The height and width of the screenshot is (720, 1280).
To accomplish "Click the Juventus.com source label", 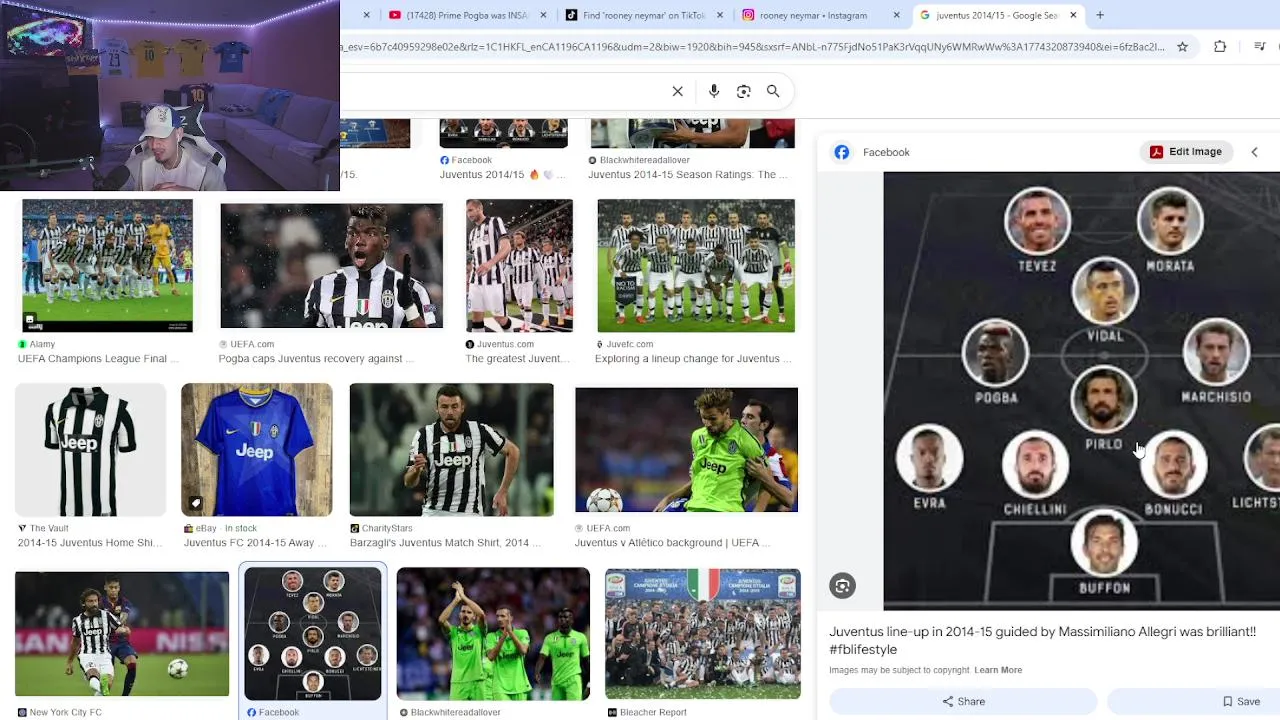I will point(505,344).
